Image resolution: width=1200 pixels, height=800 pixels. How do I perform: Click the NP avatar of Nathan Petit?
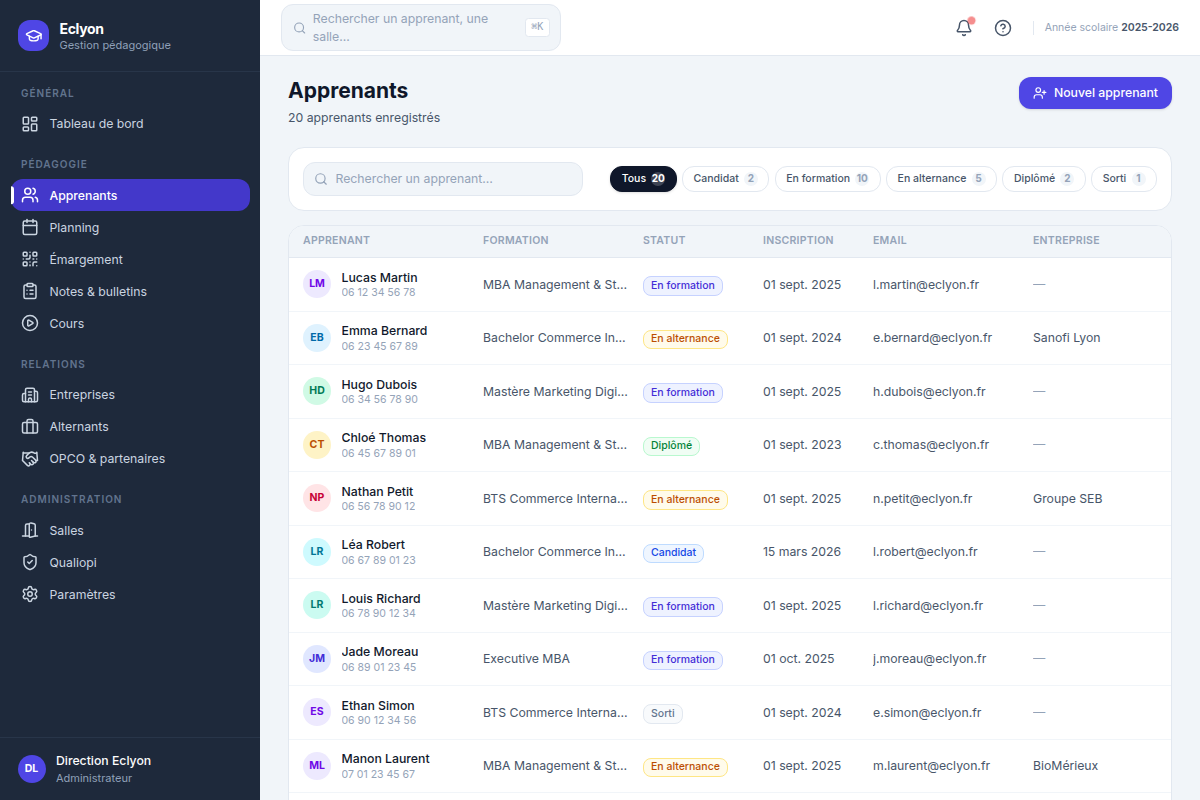click(317, 498)
